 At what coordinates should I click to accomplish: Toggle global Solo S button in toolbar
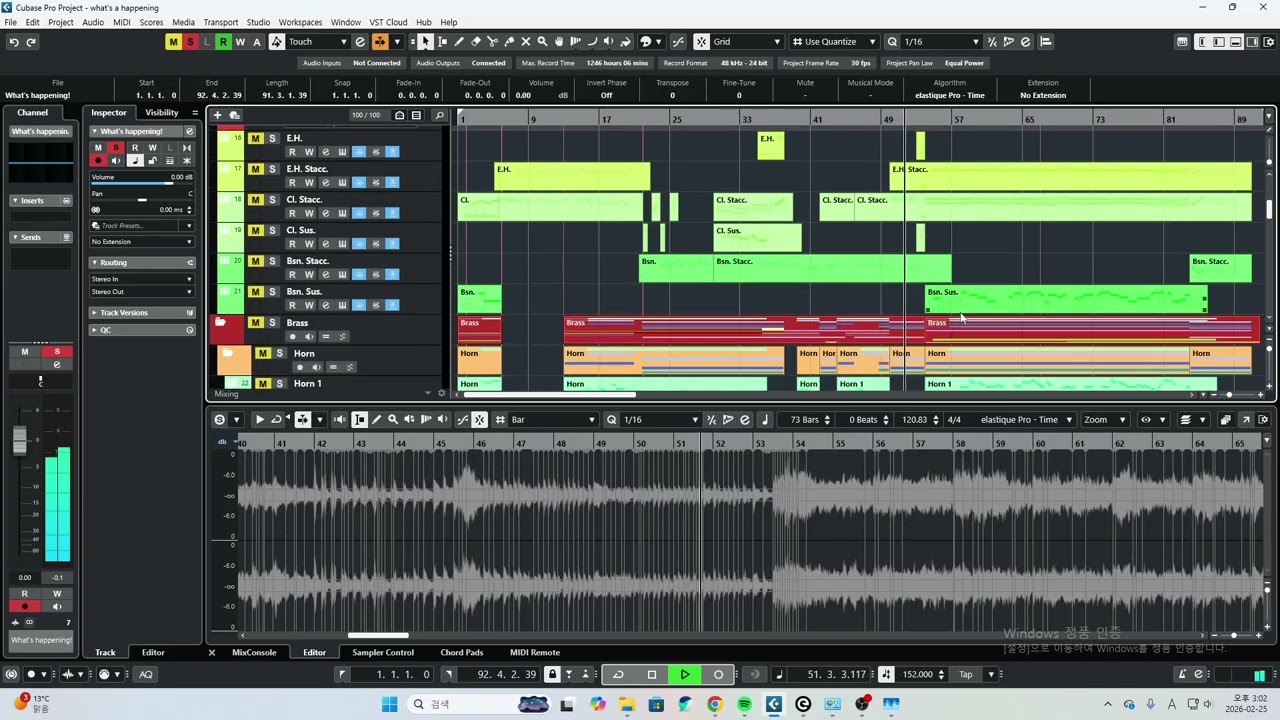190,42
